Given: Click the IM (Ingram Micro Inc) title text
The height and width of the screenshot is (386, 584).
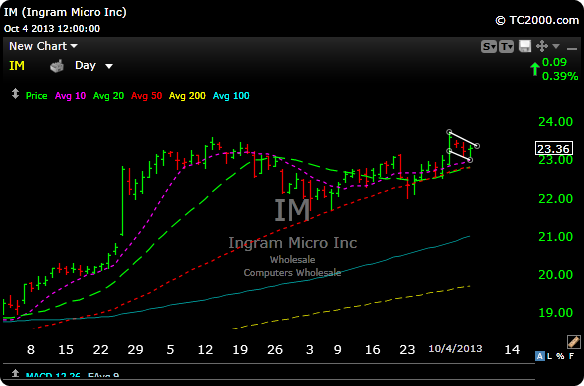Looking at the screenshot, I should click(x=65, y=12).
